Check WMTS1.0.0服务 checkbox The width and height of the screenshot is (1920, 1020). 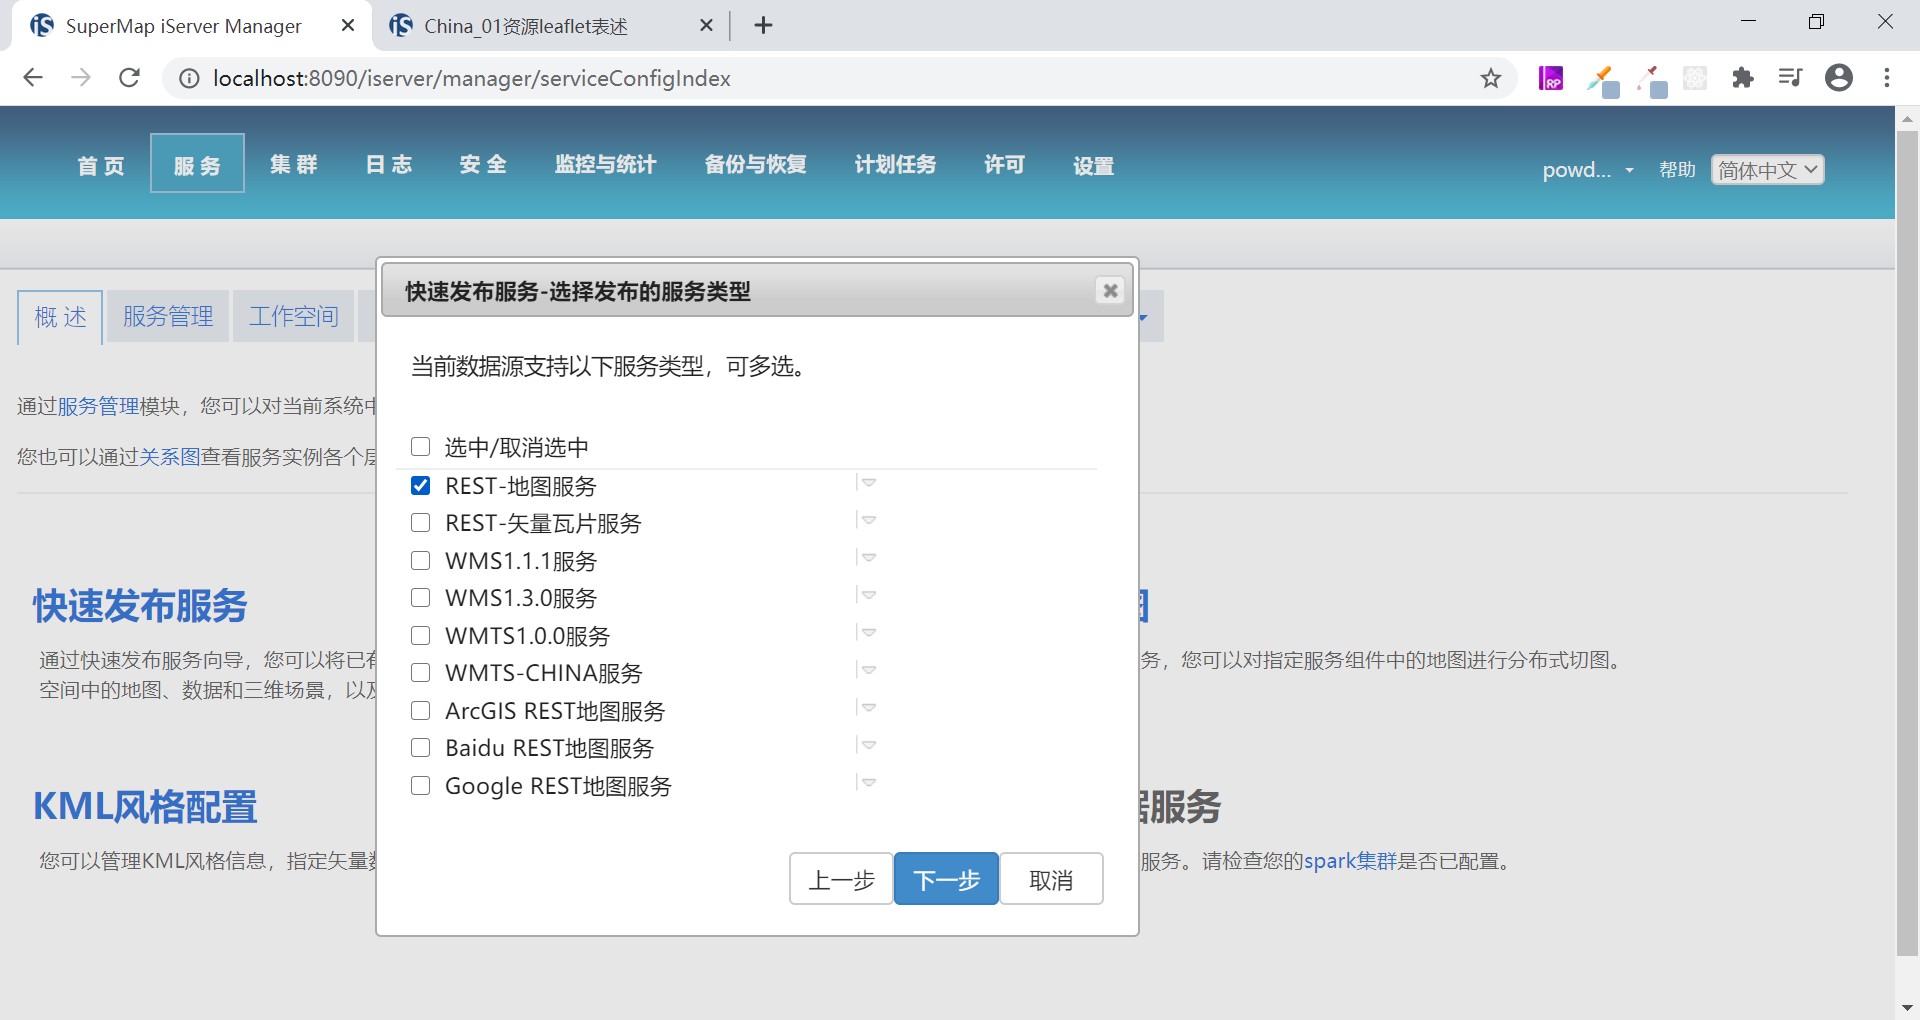click(421, 636)
